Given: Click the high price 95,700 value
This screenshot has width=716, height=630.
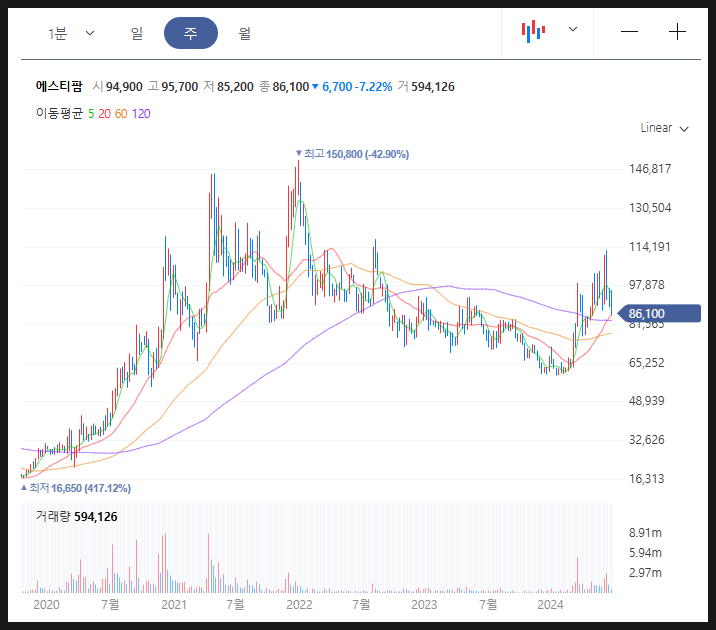Looking at the screenshot, I should coord(180,87).
